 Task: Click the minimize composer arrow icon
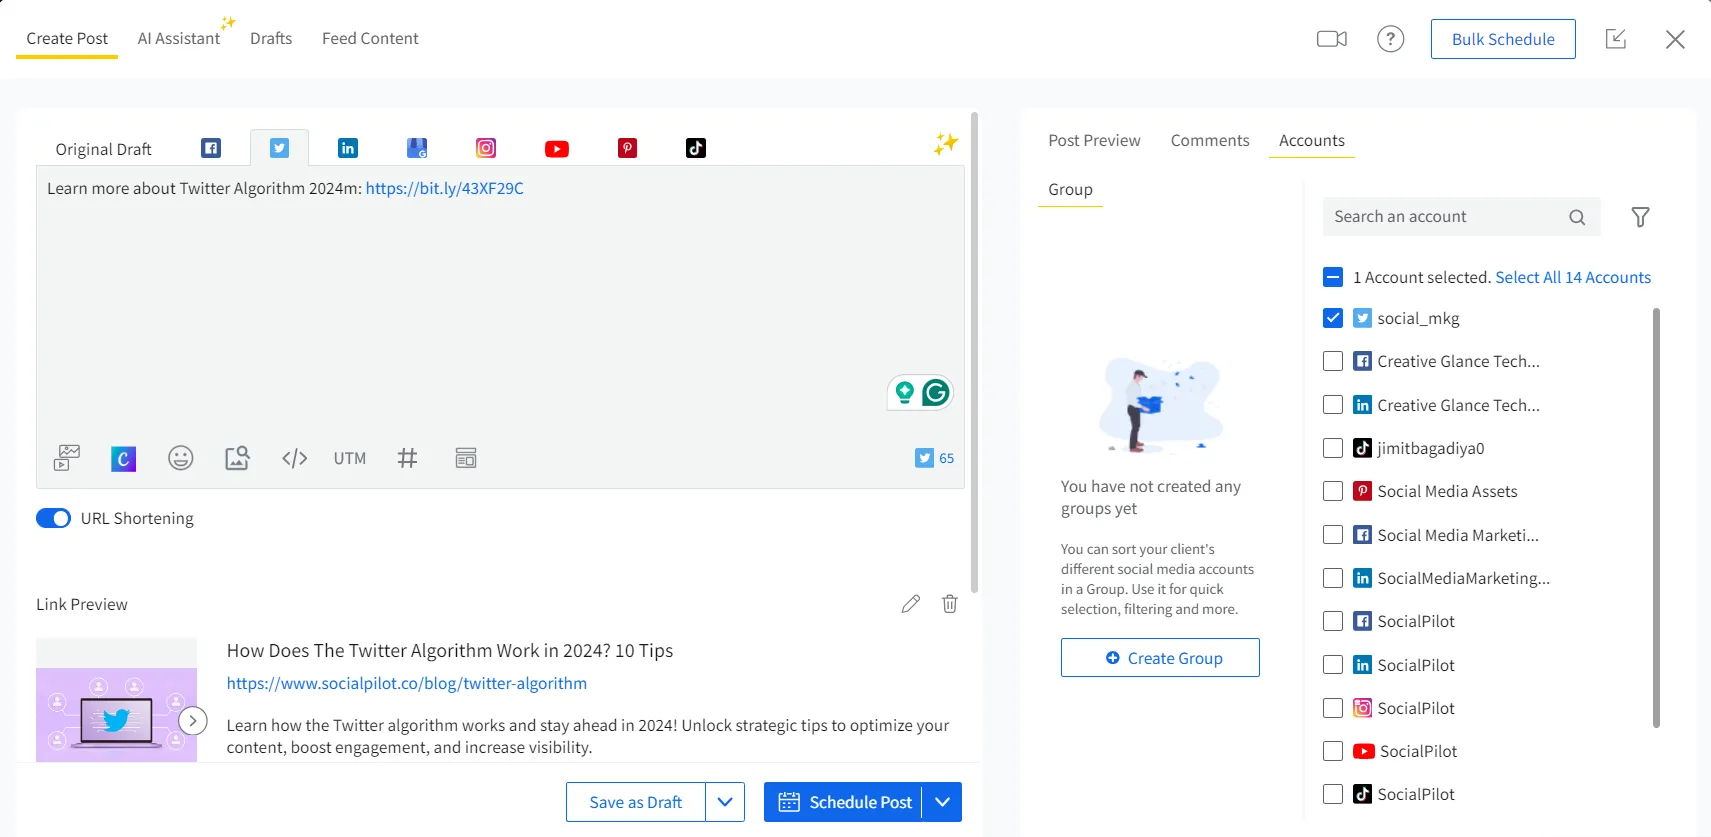pyautogui.click(x=1616, y=39)
